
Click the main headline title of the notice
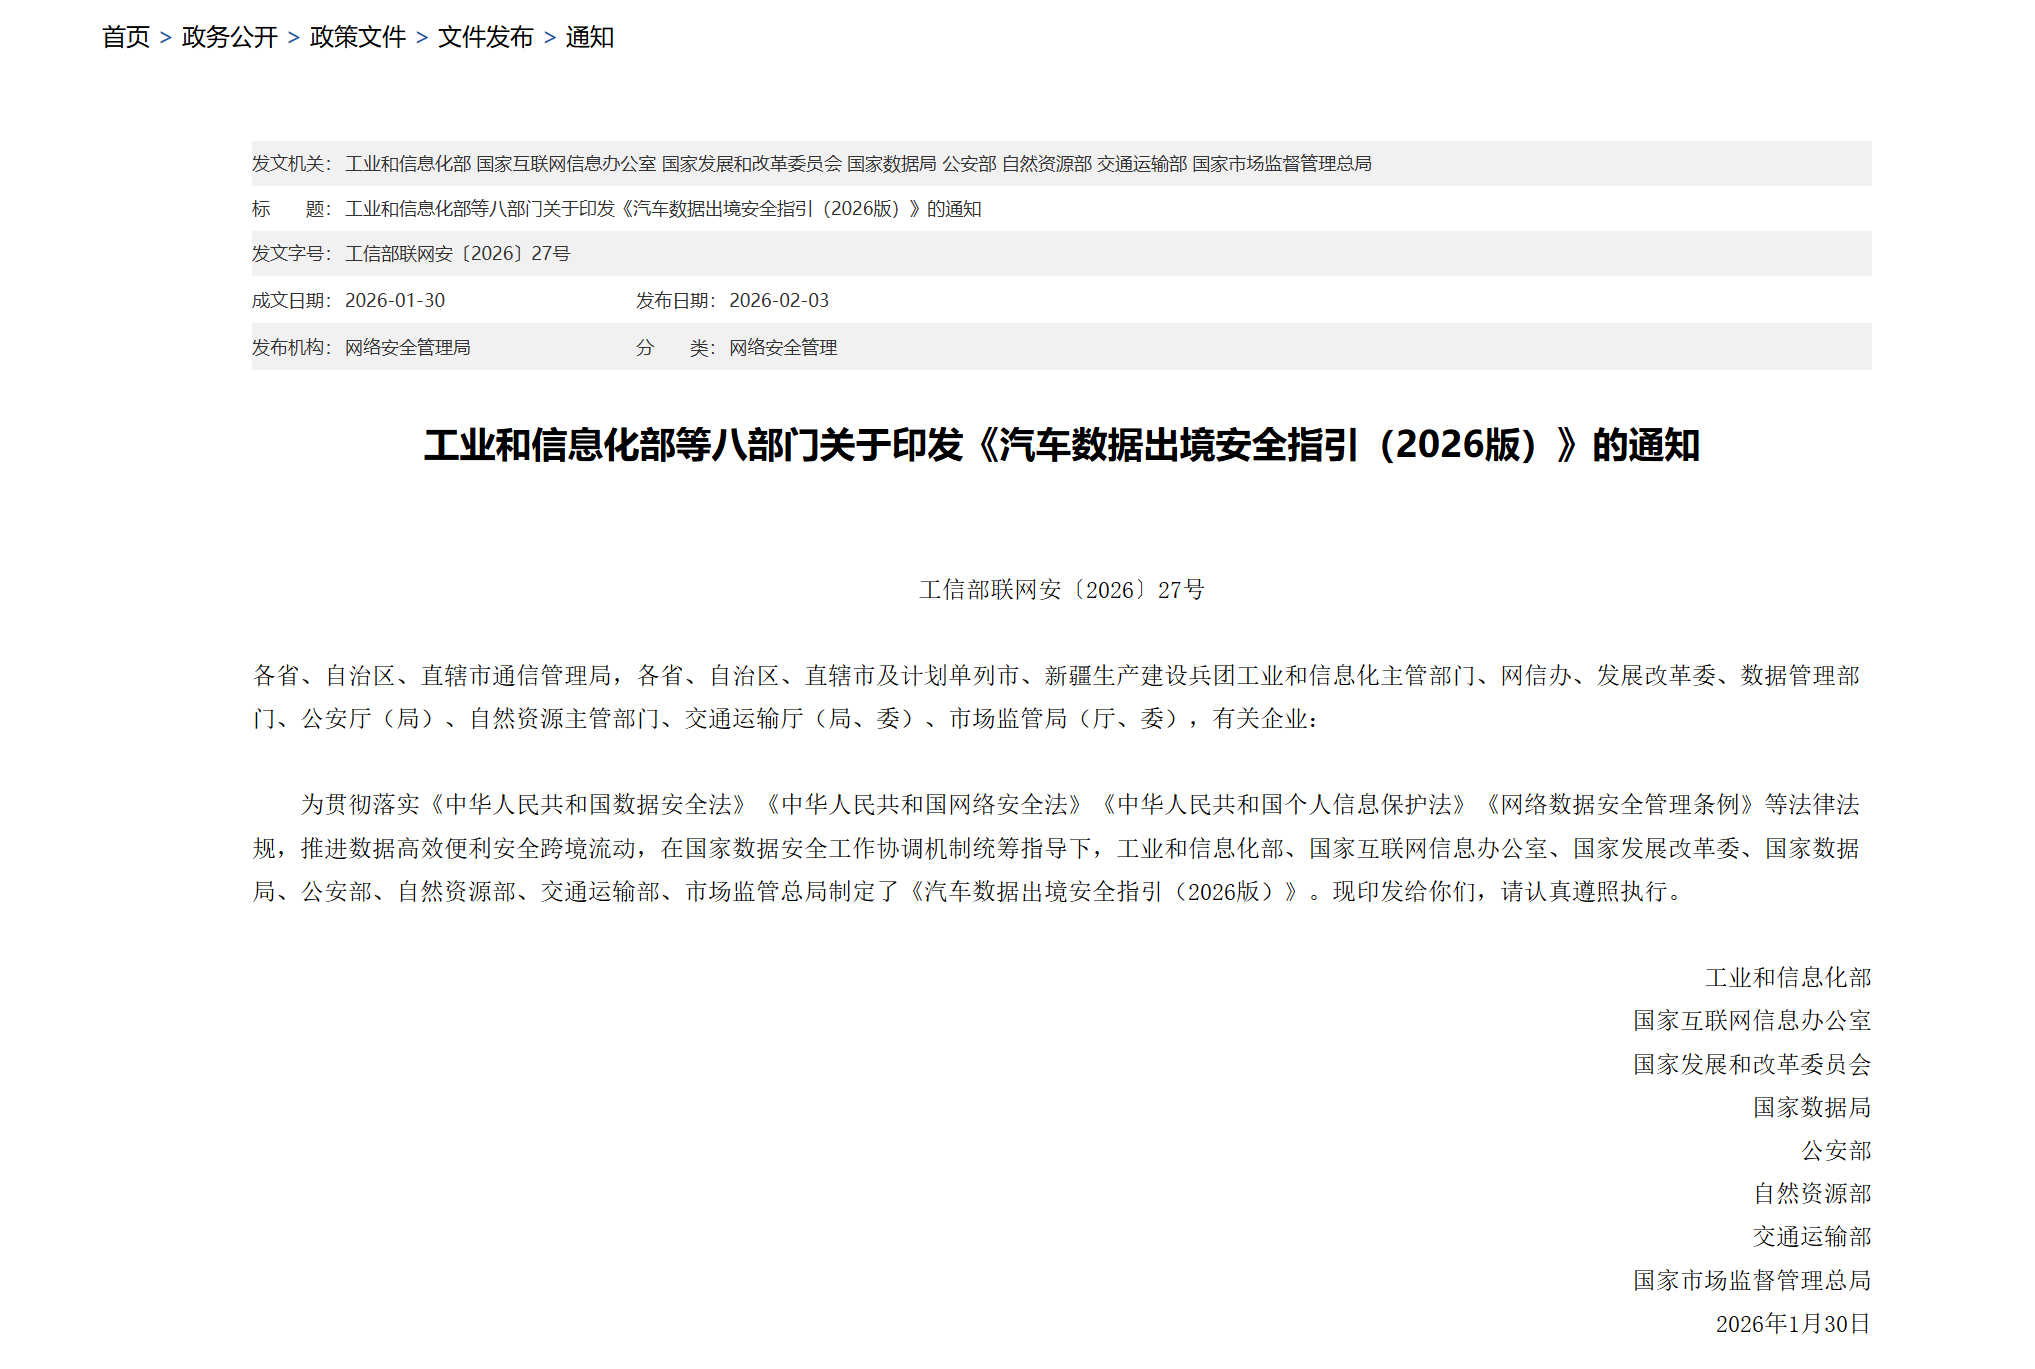pos(1061,445)
